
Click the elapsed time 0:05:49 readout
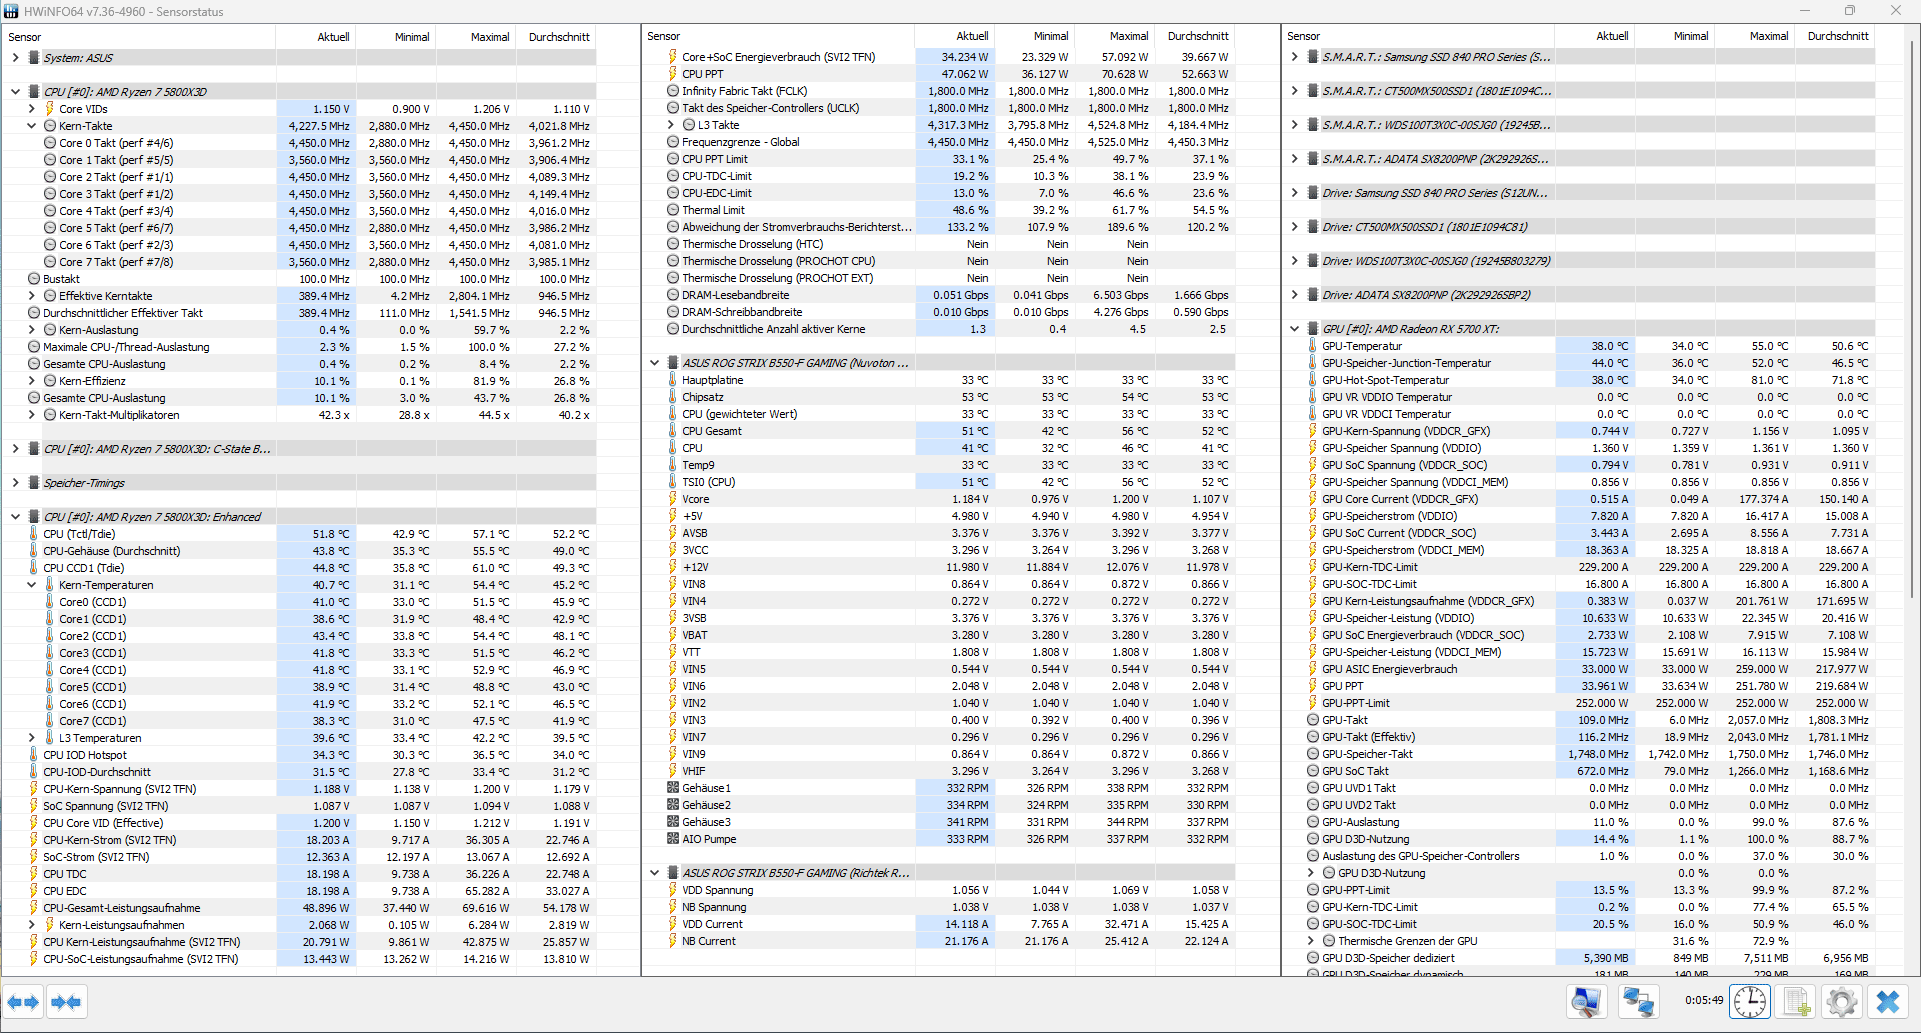coord(1703,1000)
